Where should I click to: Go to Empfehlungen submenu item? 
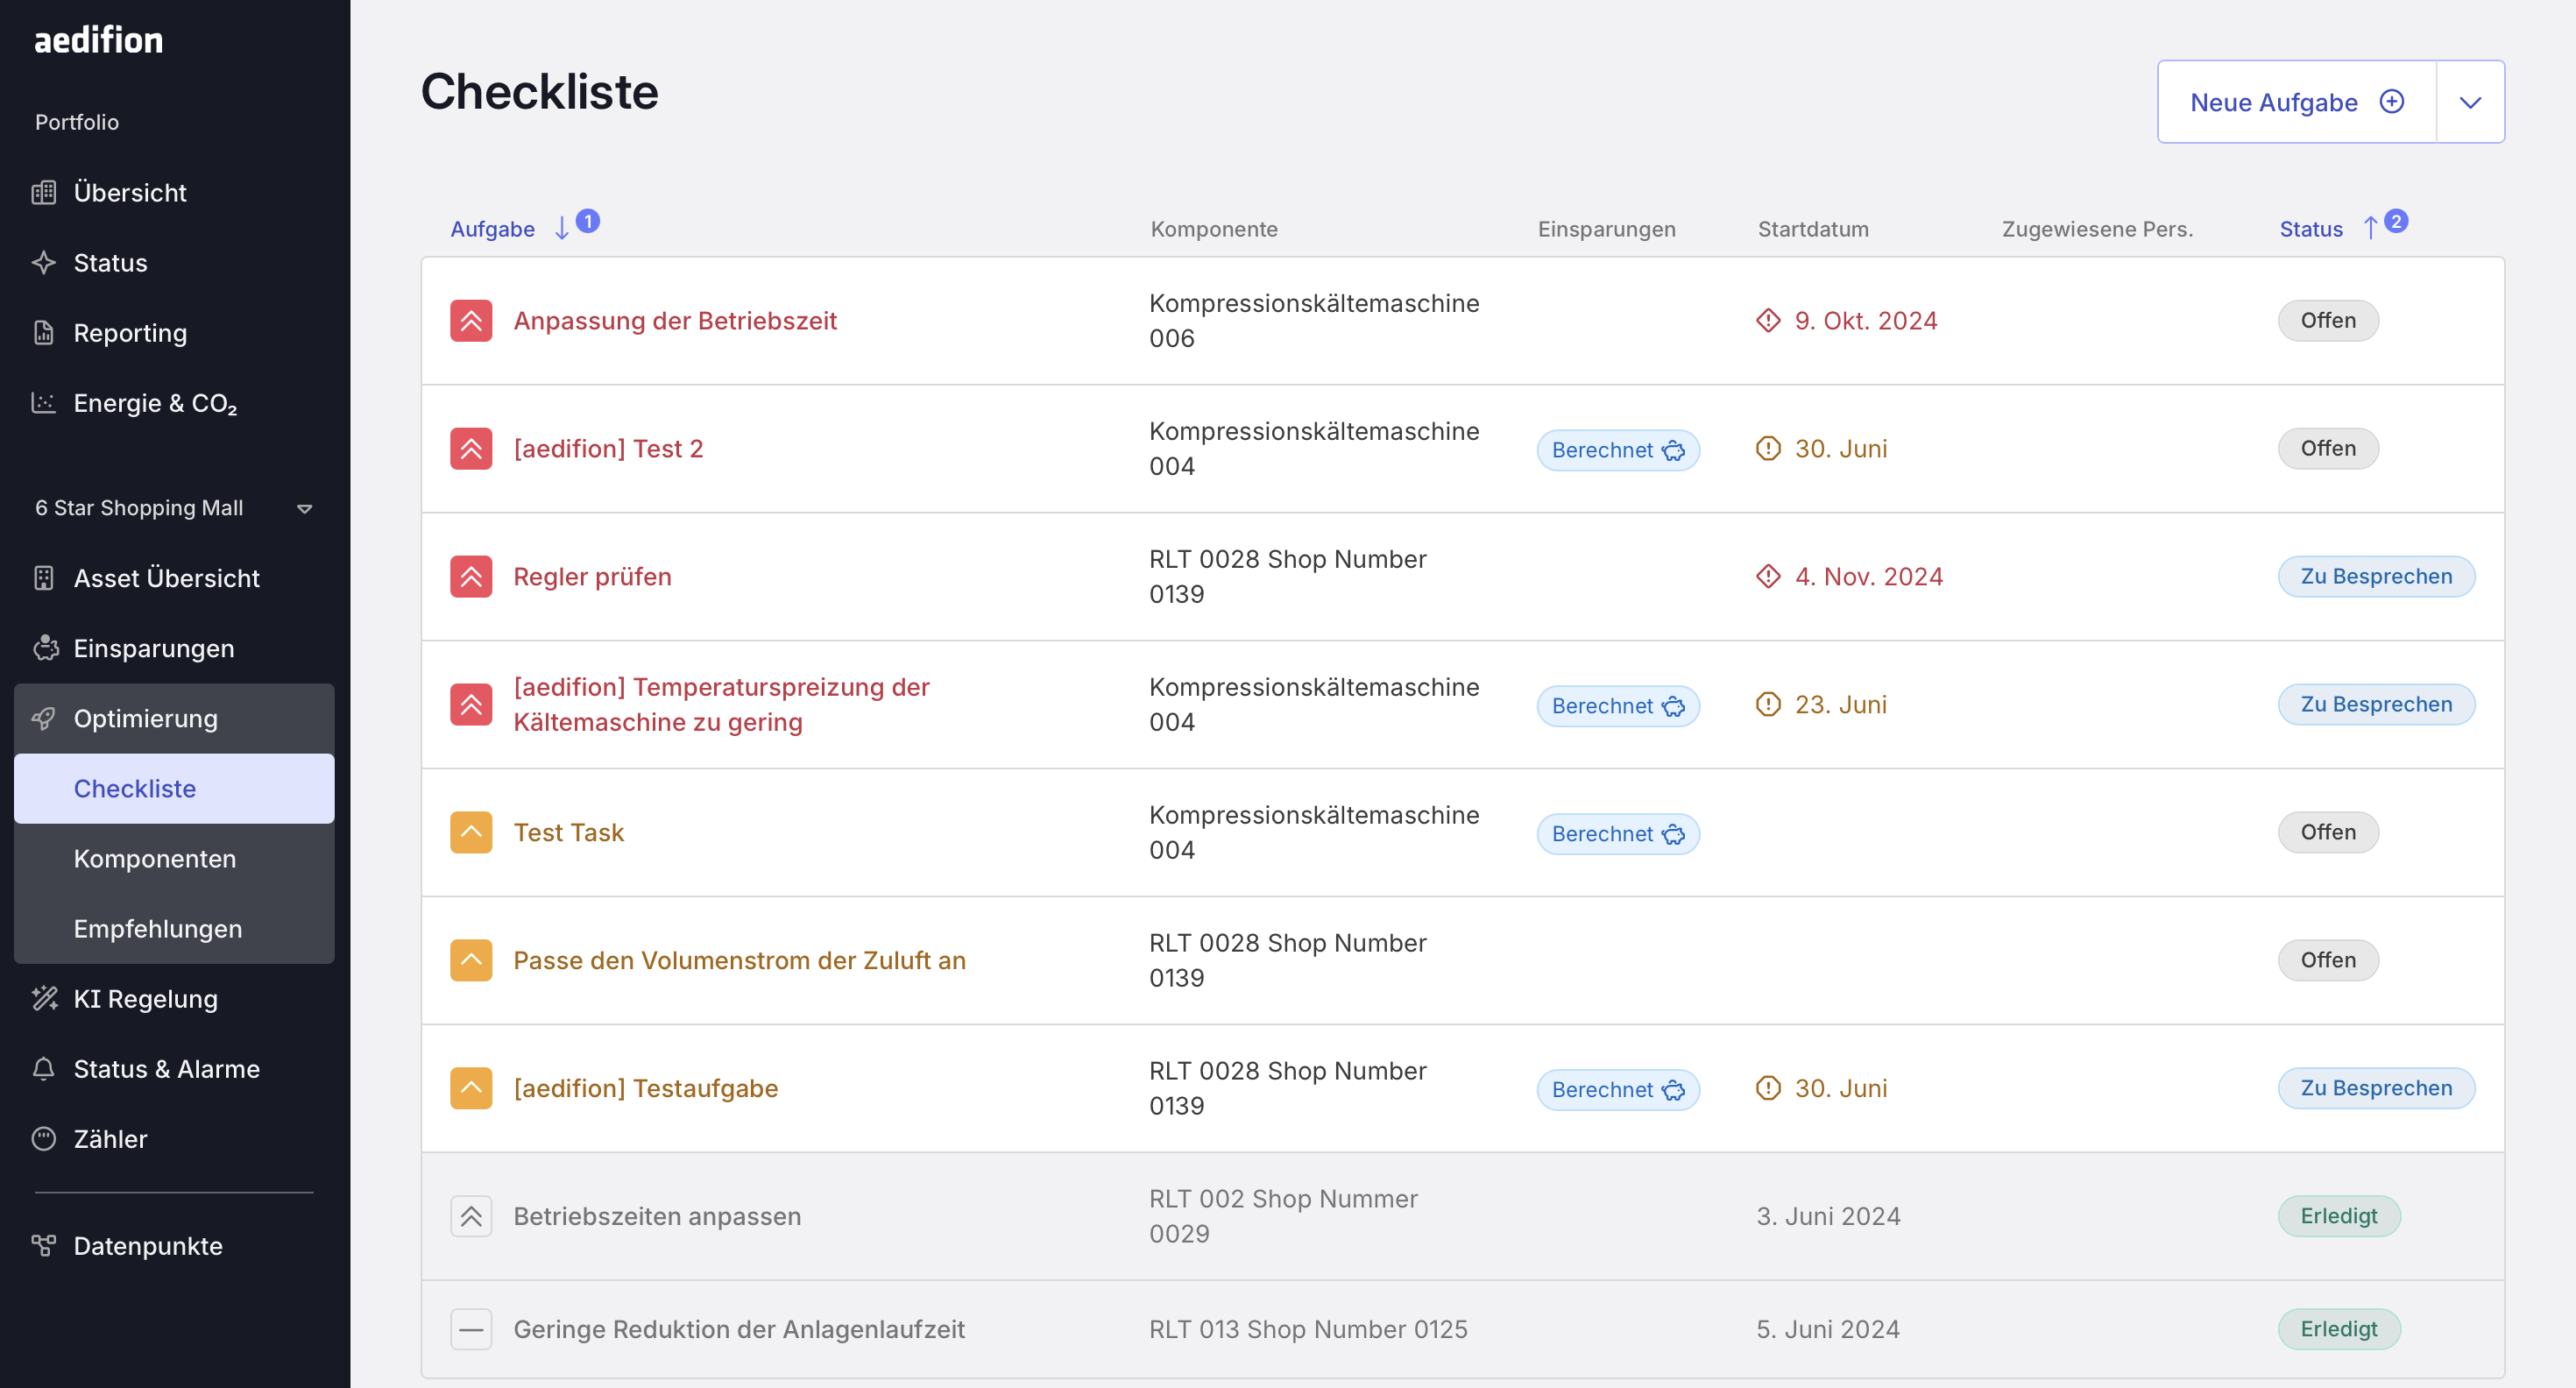(x=158, y=929)
